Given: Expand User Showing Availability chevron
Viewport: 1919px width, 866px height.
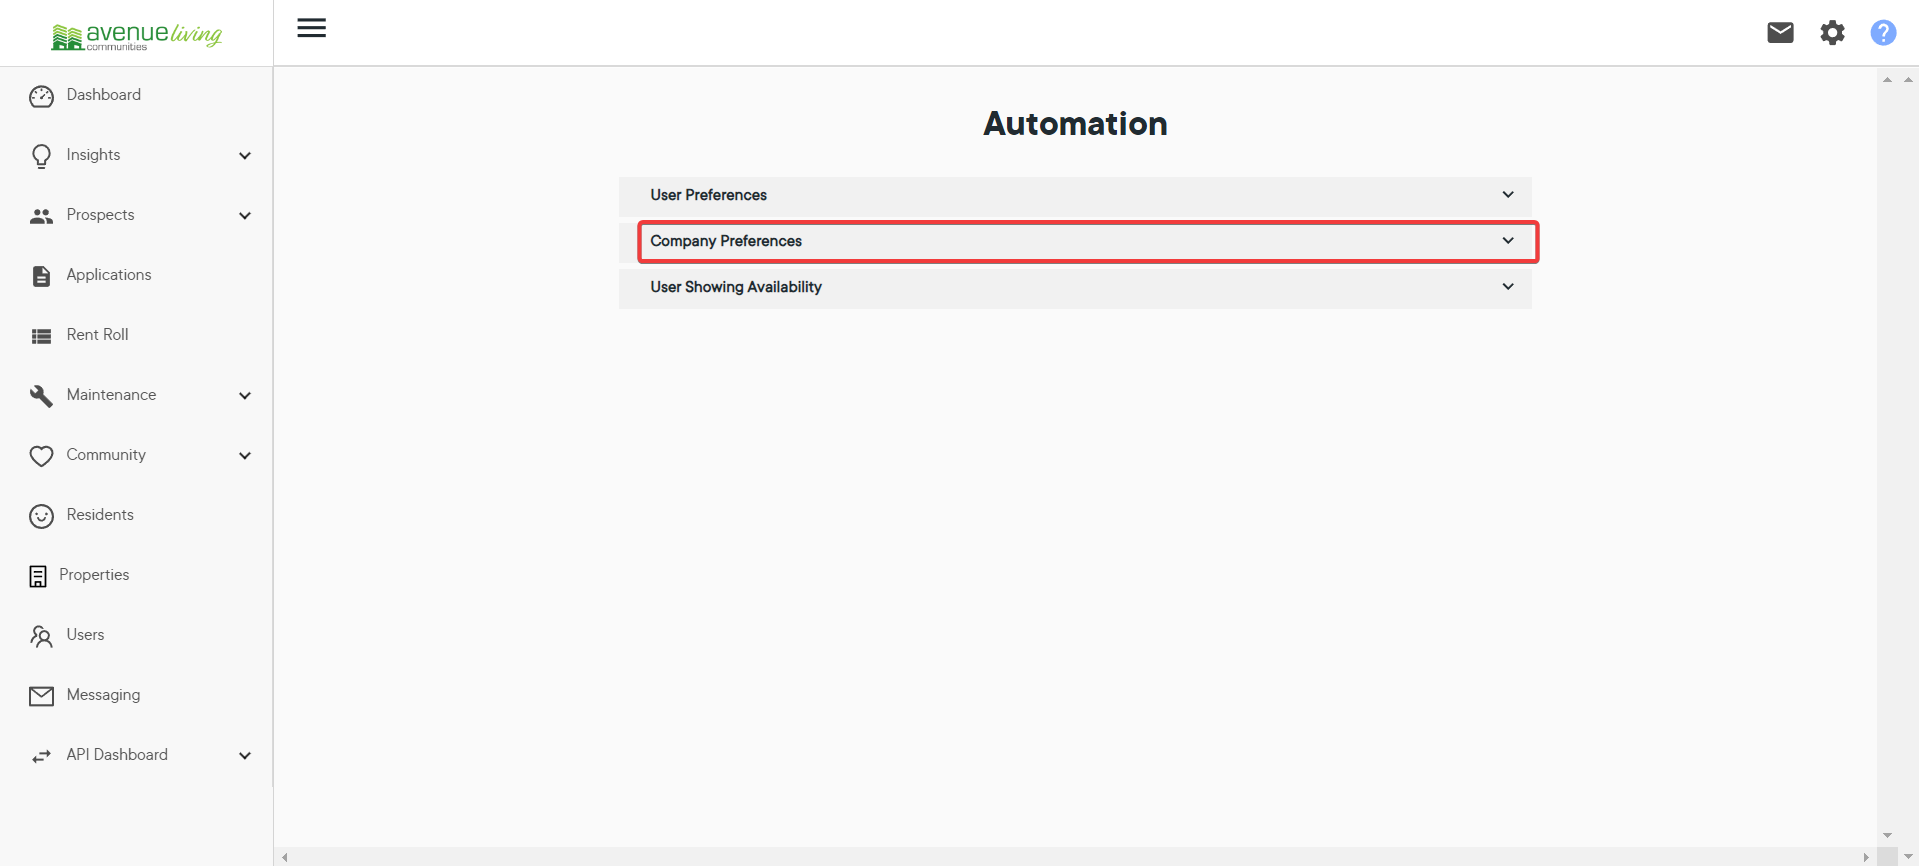Looking at the screenshot, I should pyautogui.click(x=1508, y=286).
